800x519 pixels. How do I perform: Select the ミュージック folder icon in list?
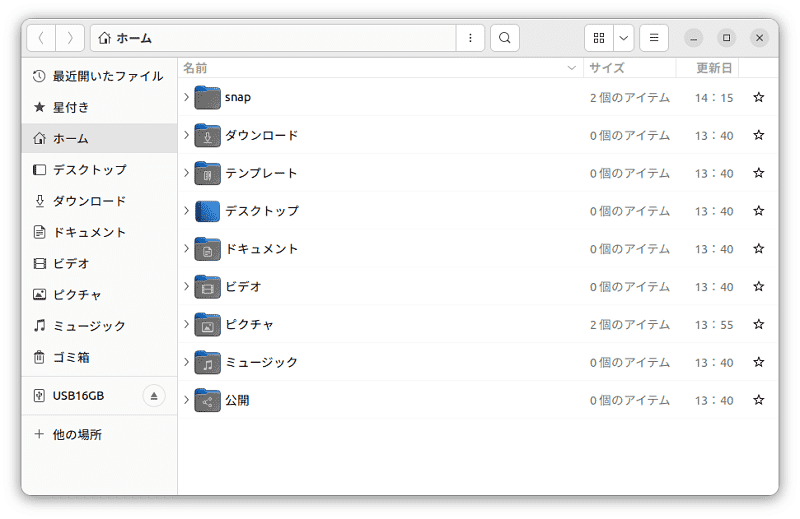(208, 361)
